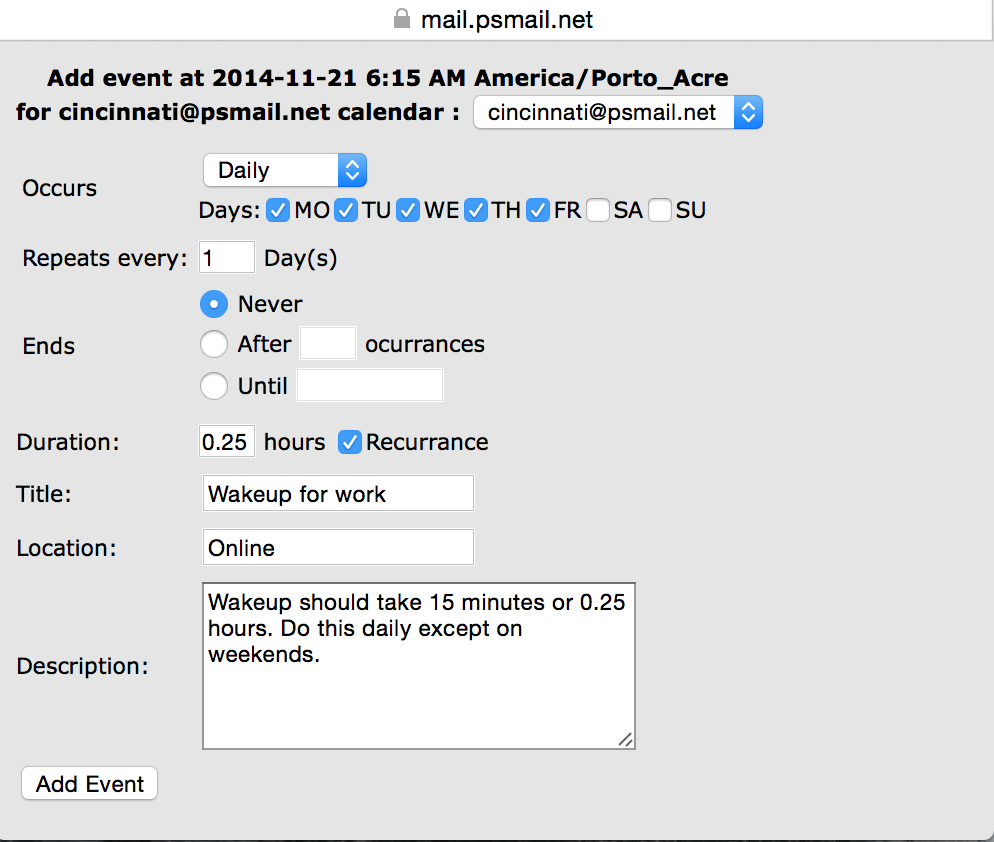Click the description box resize handle

[627, 741]
